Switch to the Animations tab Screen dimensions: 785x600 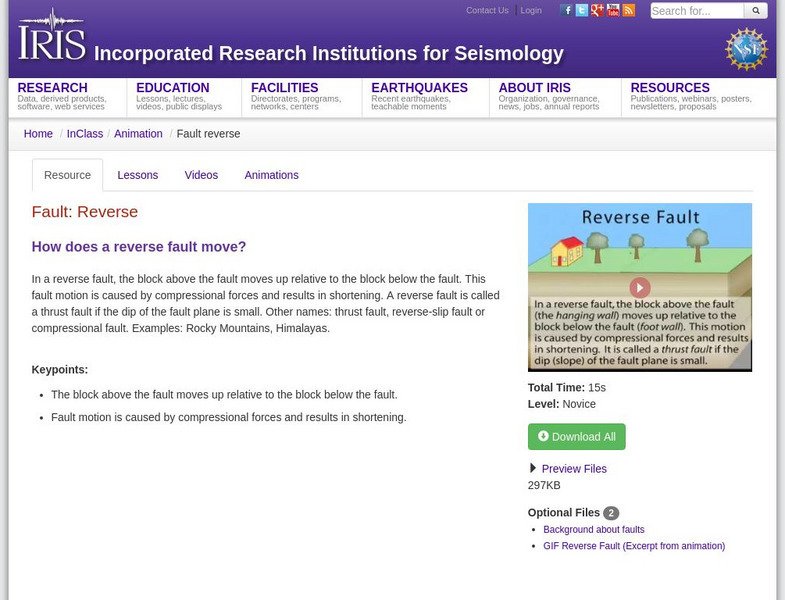pos(271,175)
